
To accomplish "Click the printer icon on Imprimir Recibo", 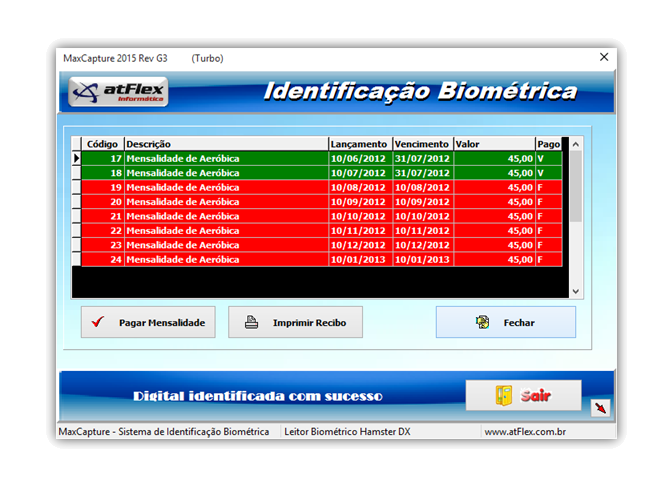I will click(252, 323).
